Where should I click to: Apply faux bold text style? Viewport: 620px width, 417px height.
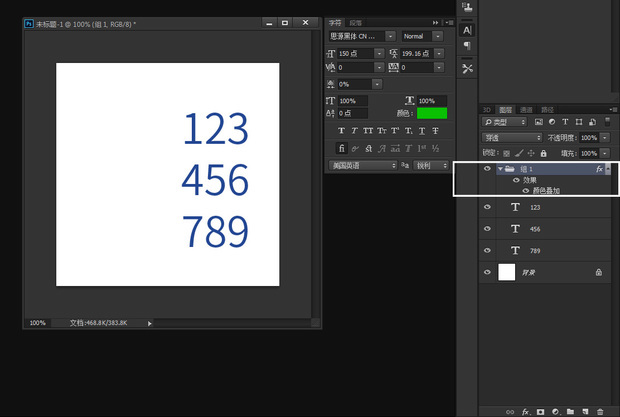coord(342,130)
